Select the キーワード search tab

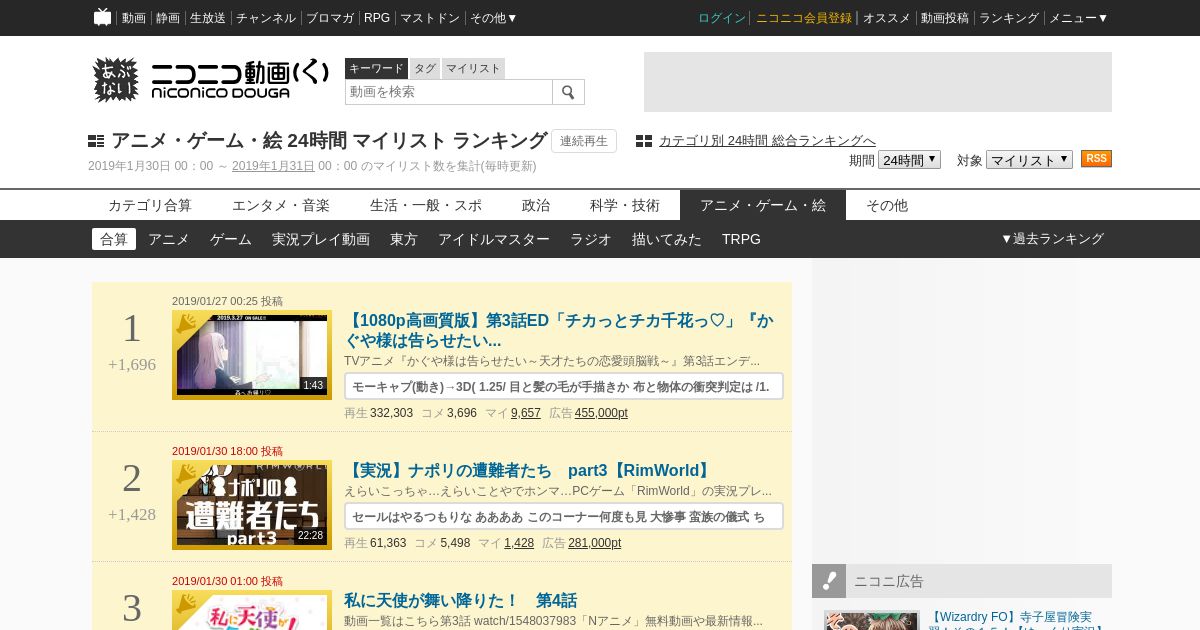pos(376,69)
